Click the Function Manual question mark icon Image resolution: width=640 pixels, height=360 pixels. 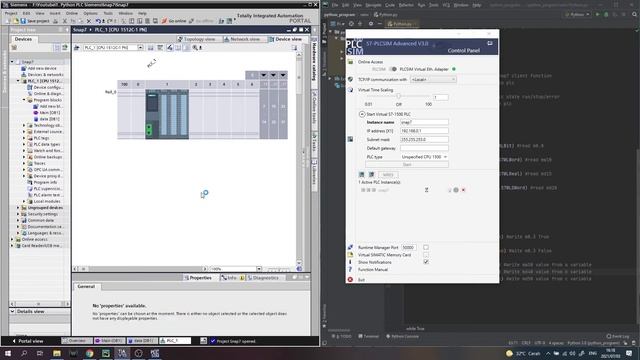[x=350, y=269]
